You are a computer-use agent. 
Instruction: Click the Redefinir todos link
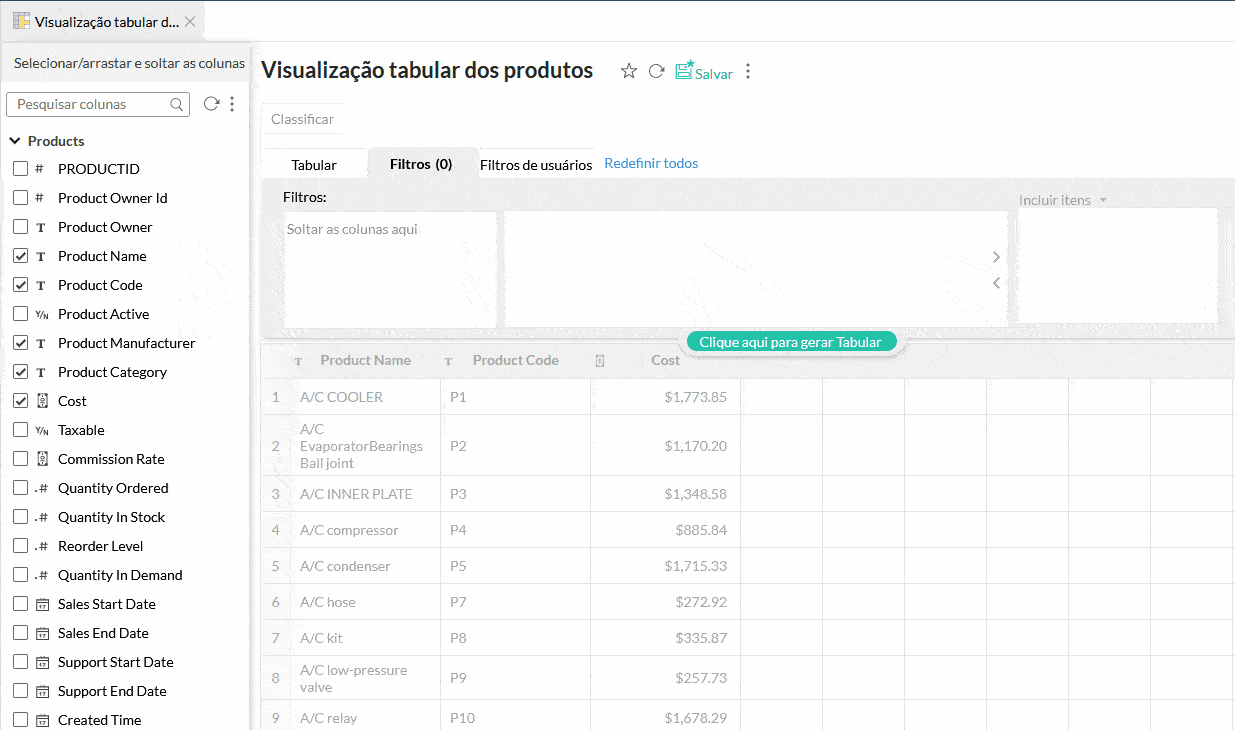pyautogui.click(x=651, y=163)
